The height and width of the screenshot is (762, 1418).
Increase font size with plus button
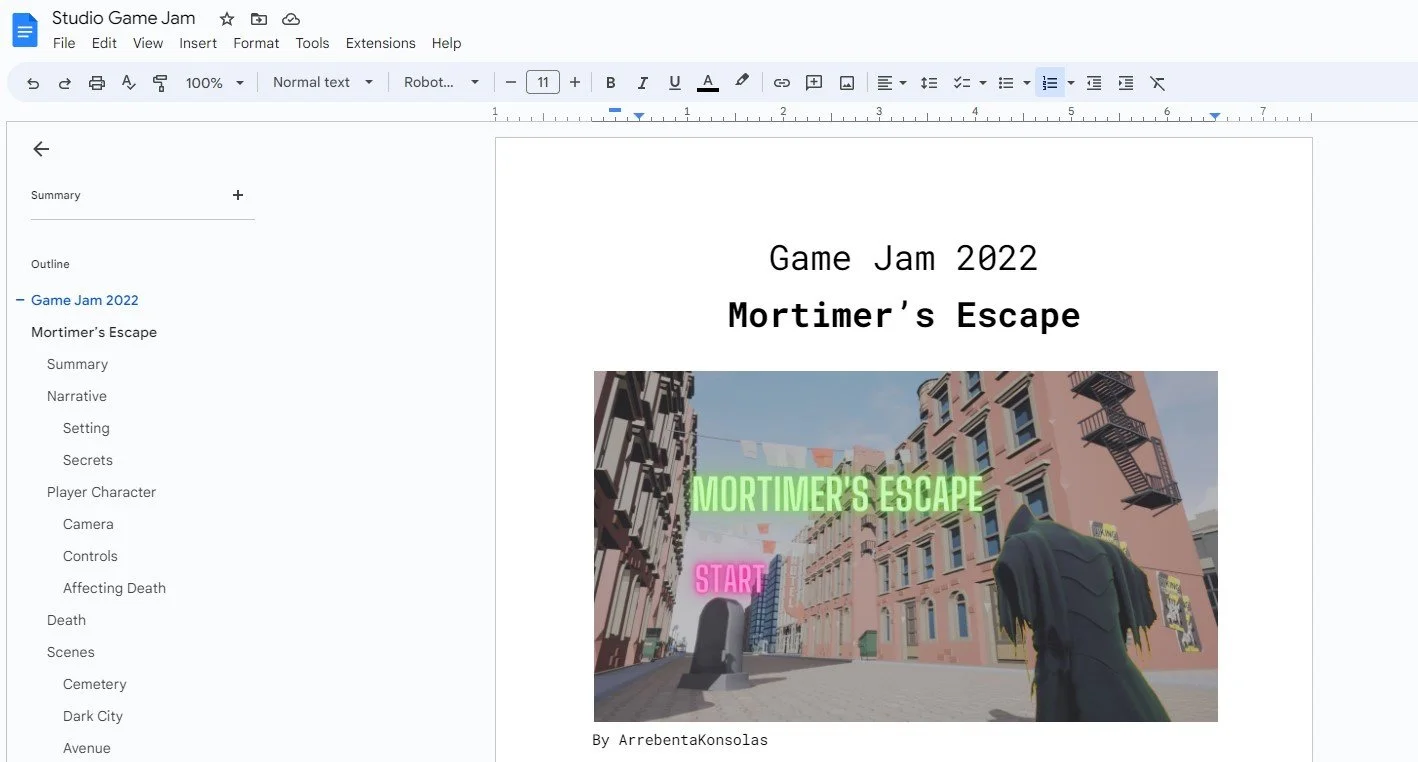(575, 83)
